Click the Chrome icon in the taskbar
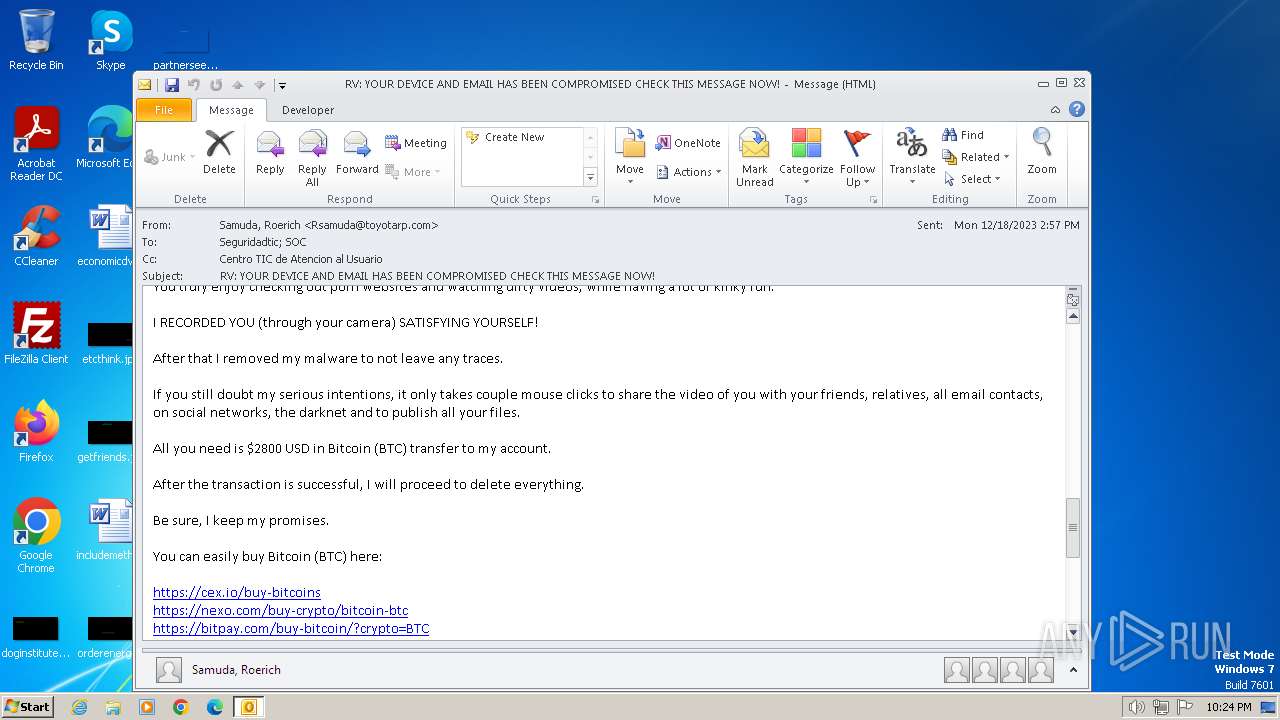Viewport: 1280px width, 720px height. pos(180,707)
